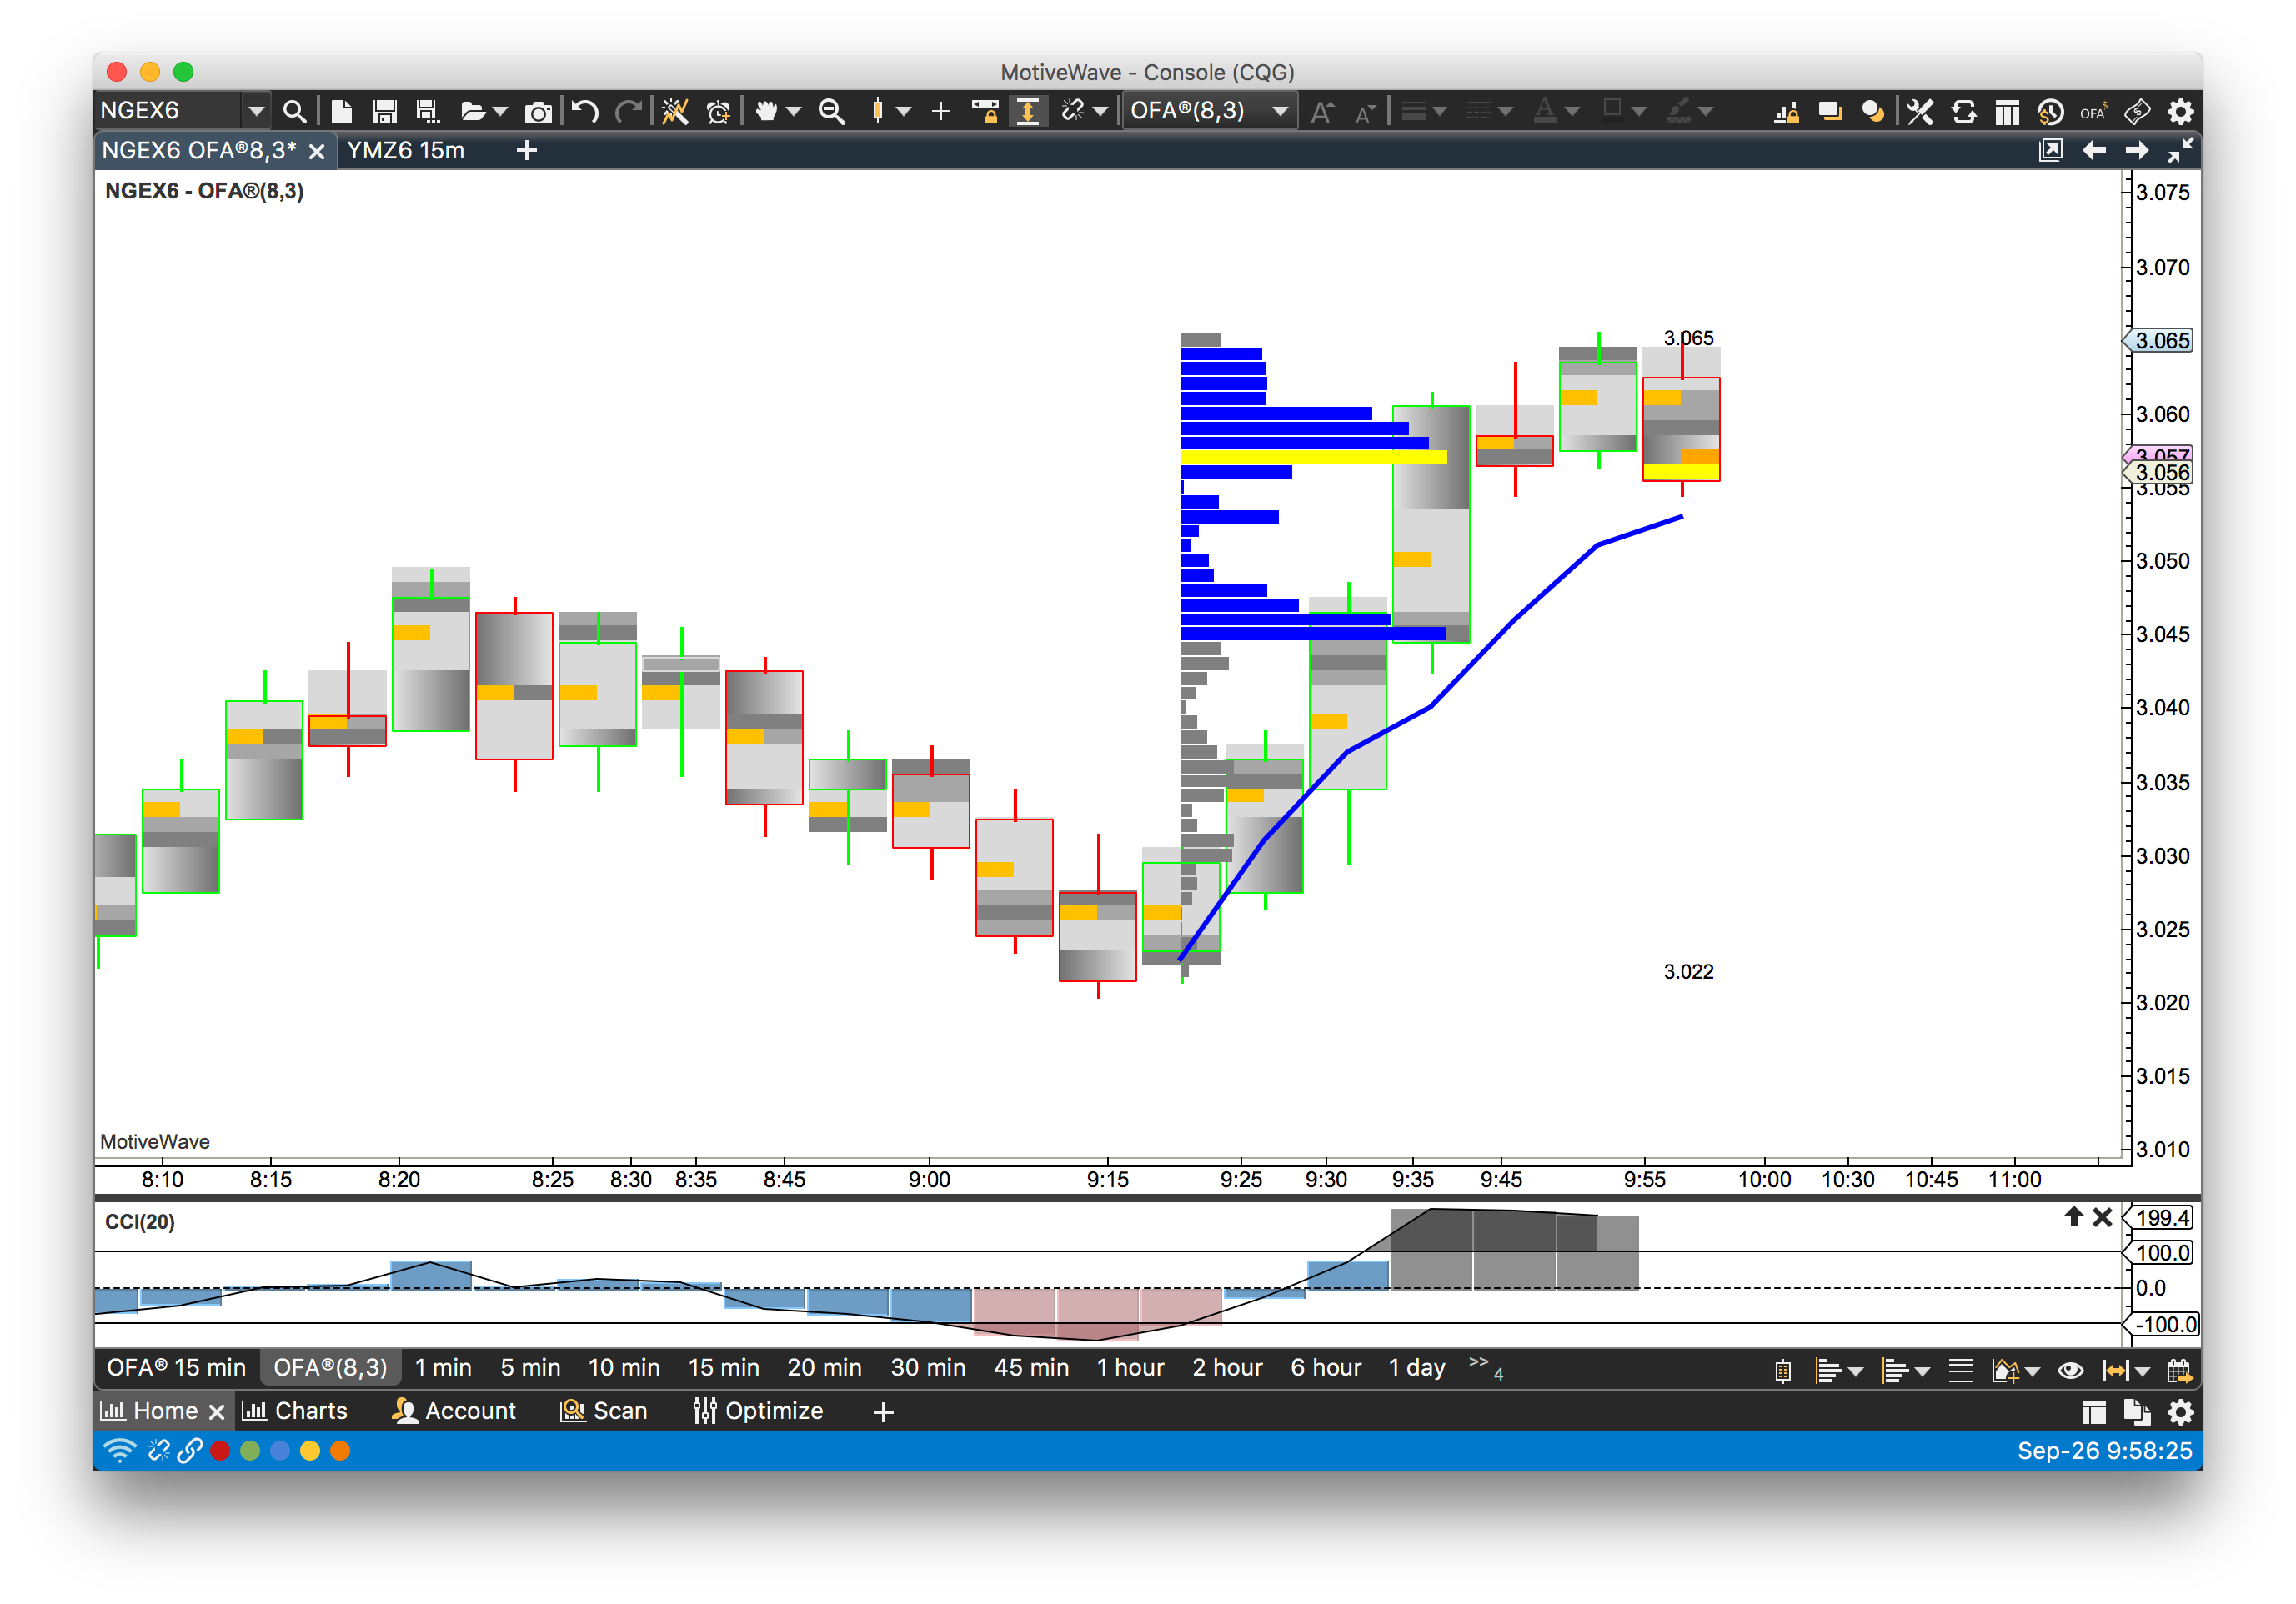Save the chart with the floppy disk icon

(x=385, y=111)
